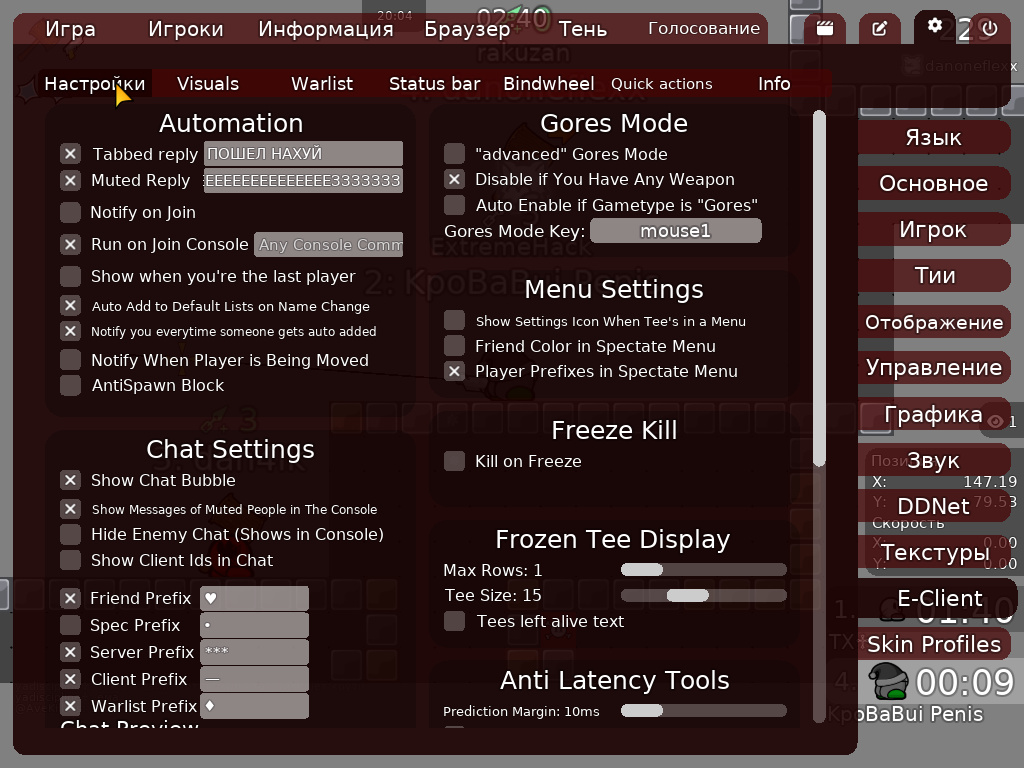Screen dimensions: 1024x768
Task: Enable Kill on Freeze
Action: click(455, 461)
